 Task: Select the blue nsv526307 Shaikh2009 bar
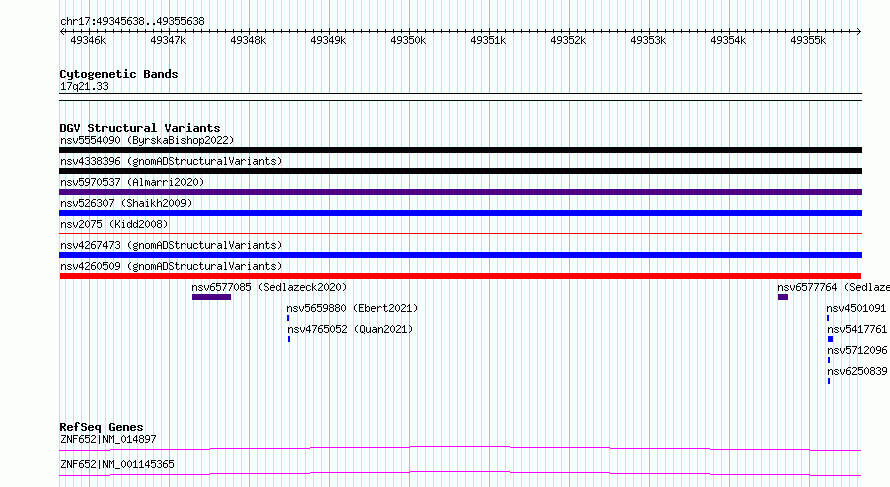(x=460, y=213)
